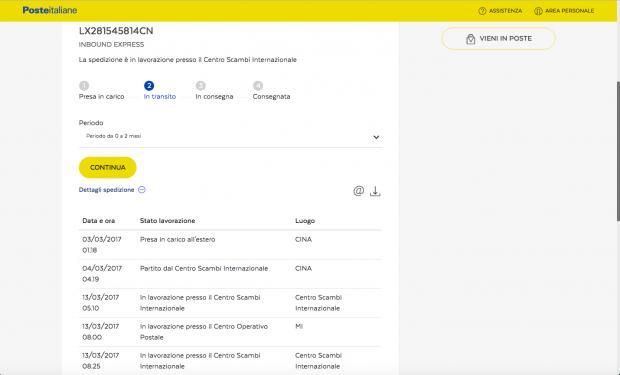Viewport: 620px width, 375px height.
Task: Click the minus circle next to Dettagli spedizione
Action: (142, 189)
